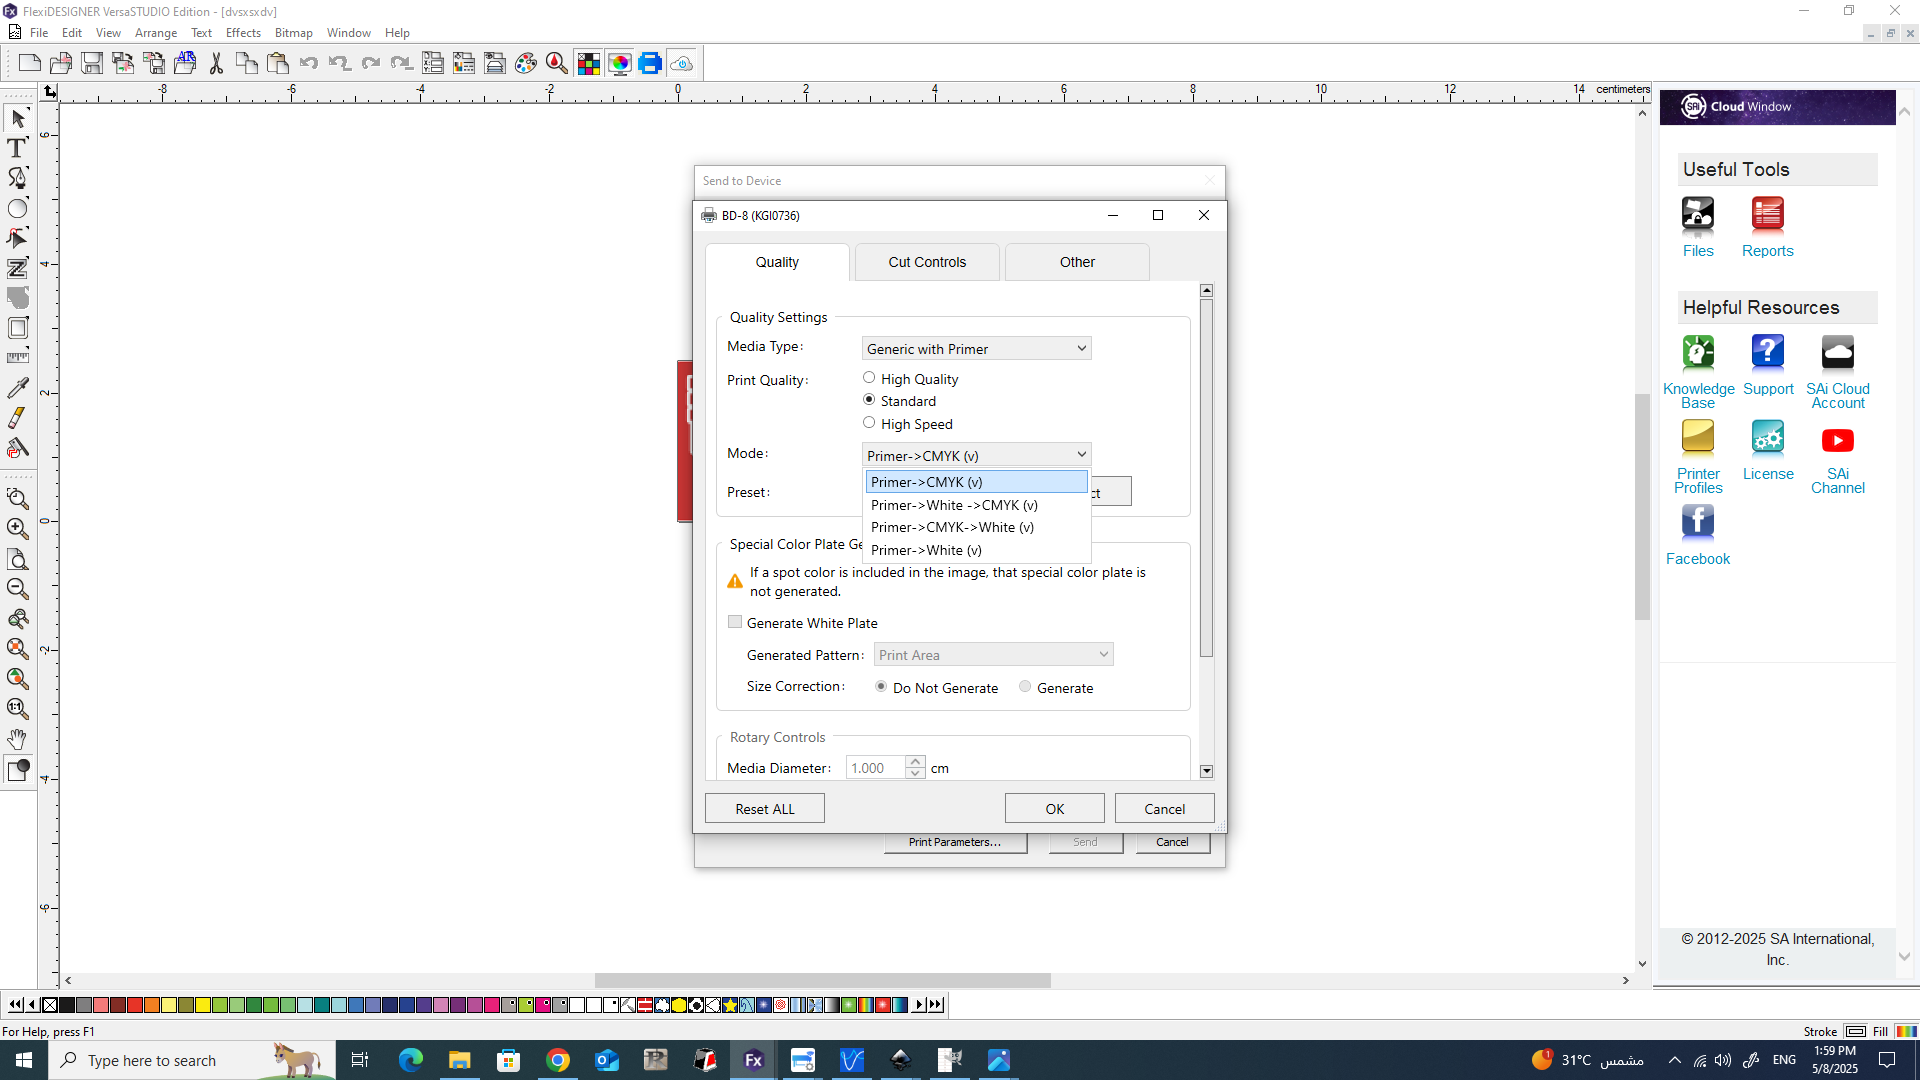Click the Paste clipboard icon
Screen dimensions: 1920x1080
(278, 64)
